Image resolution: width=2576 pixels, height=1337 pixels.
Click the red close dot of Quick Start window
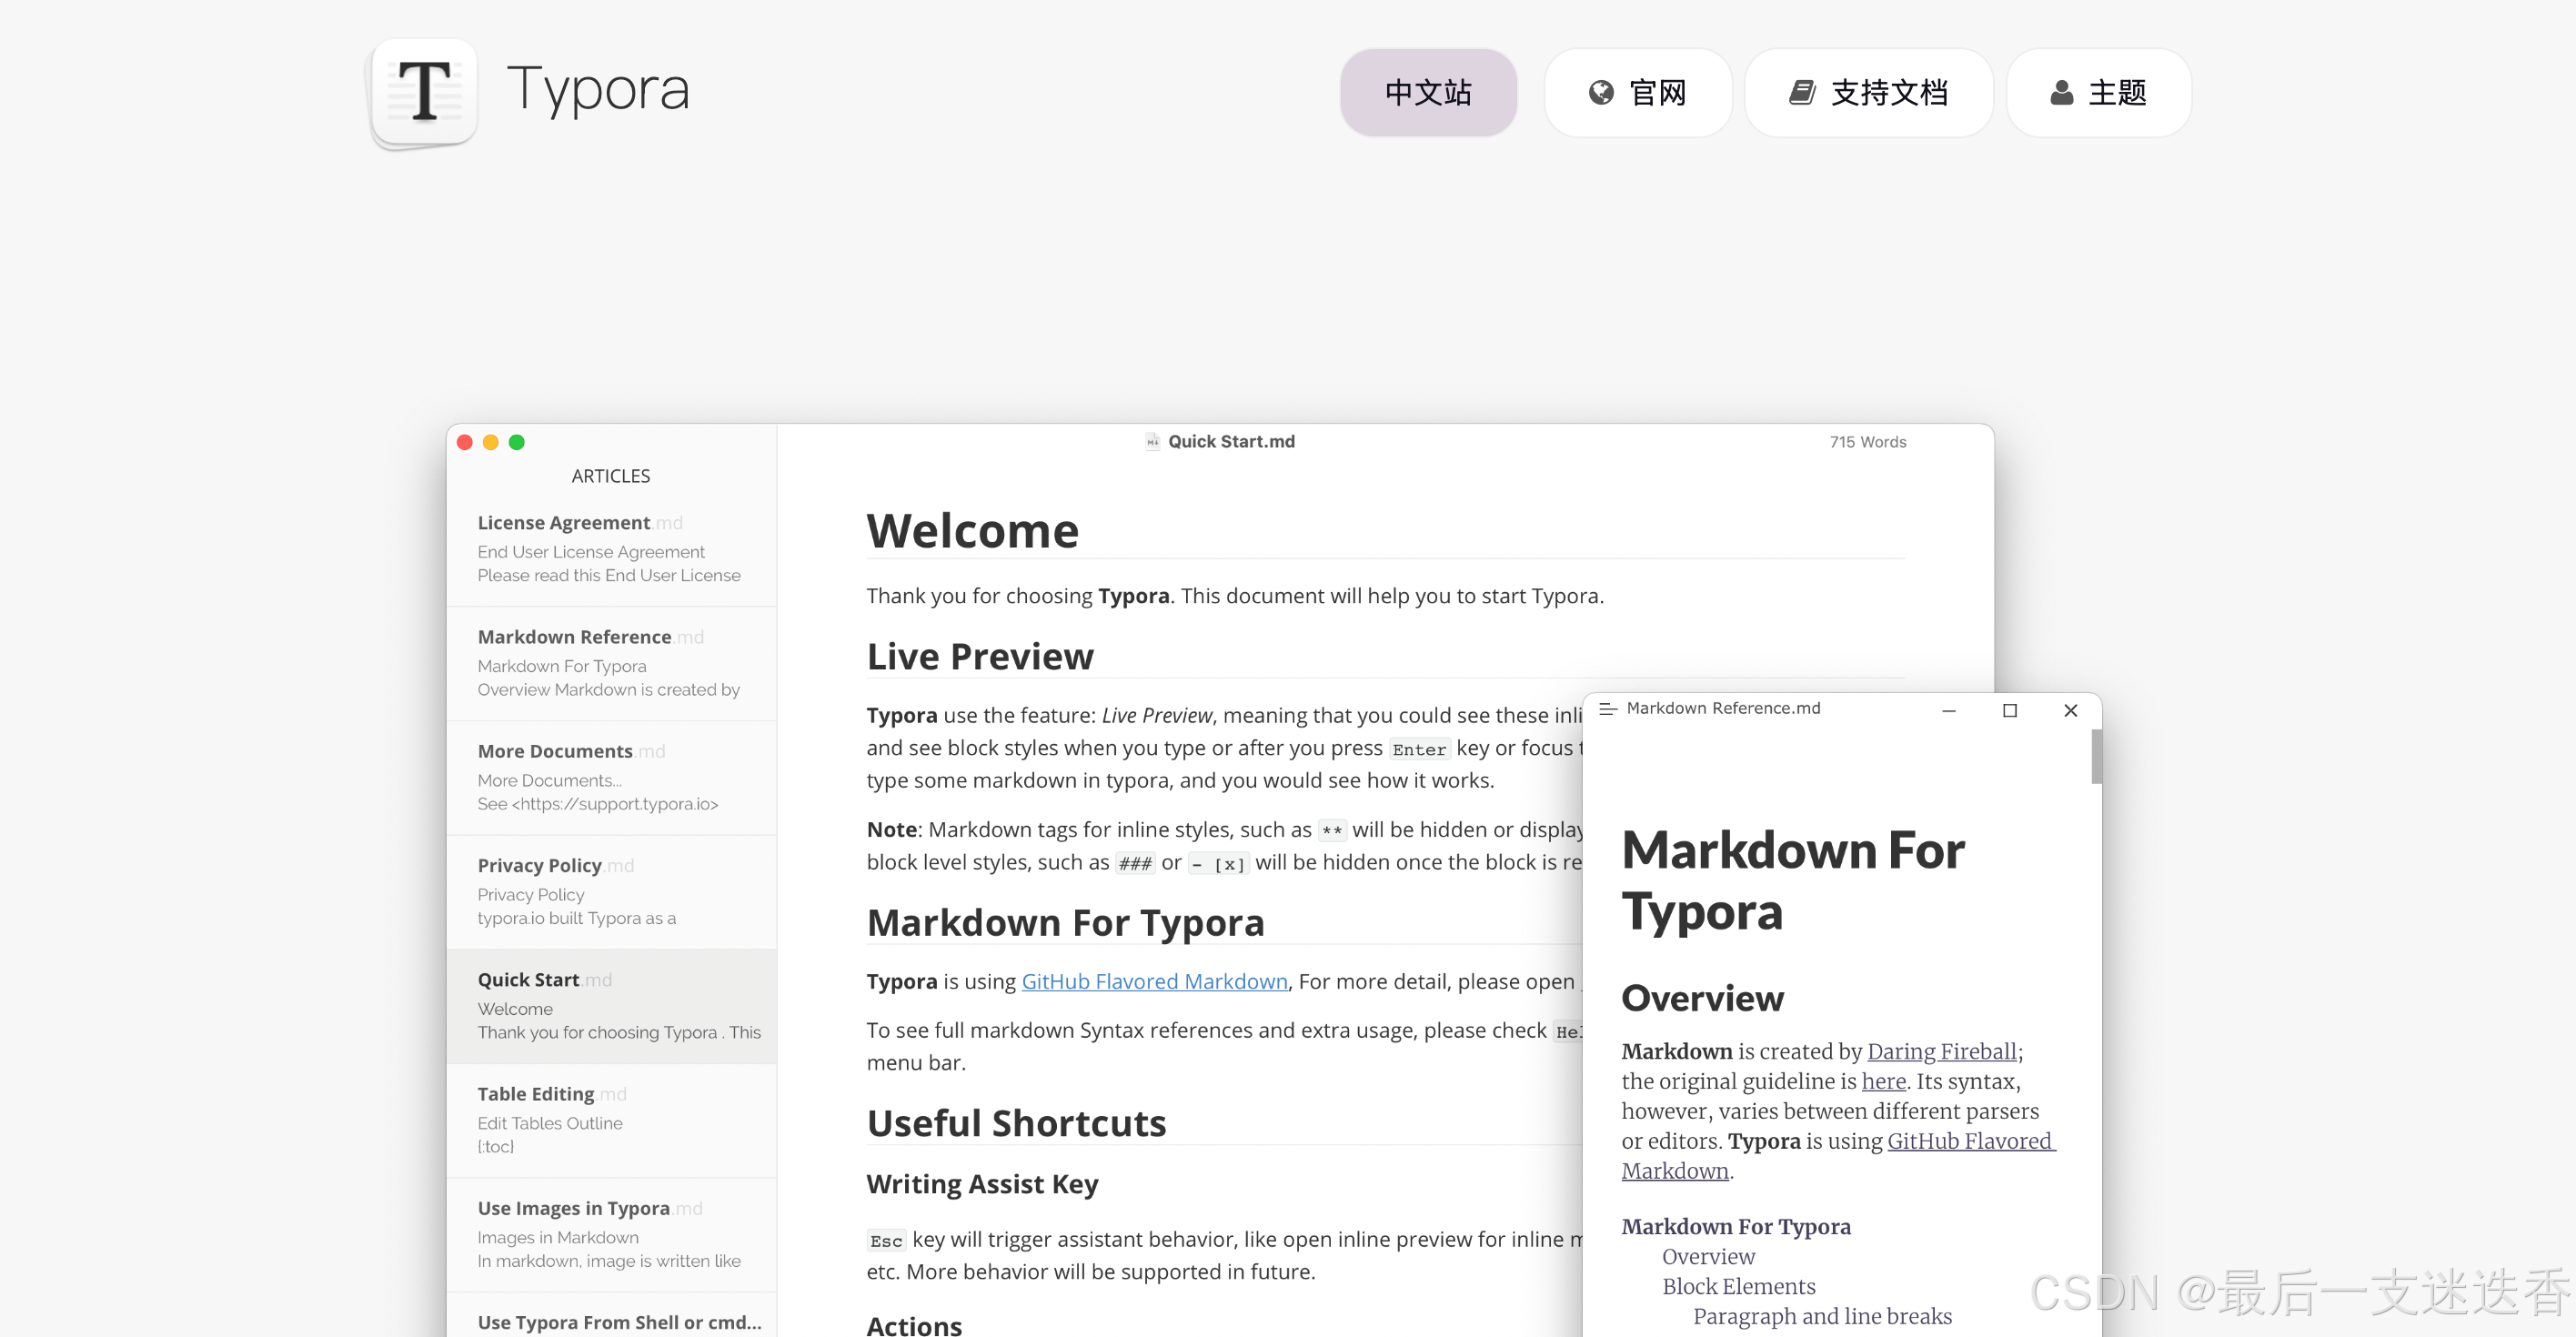[465, 442]
